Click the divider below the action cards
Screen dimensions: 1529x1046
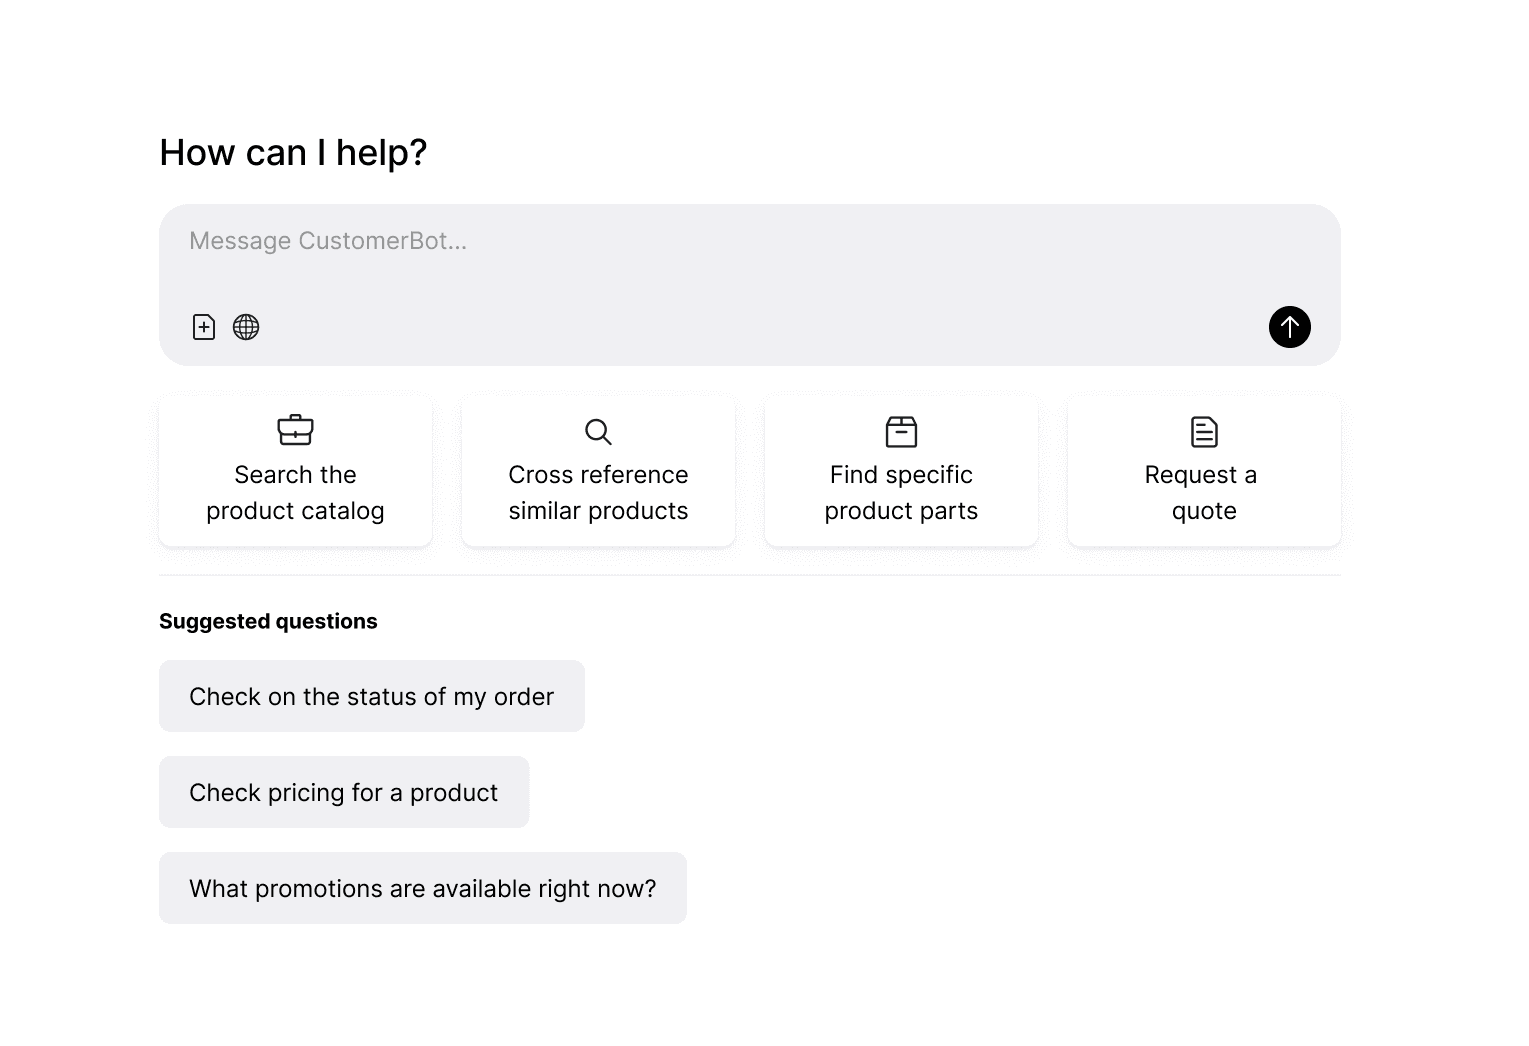[x=749, y=575]
